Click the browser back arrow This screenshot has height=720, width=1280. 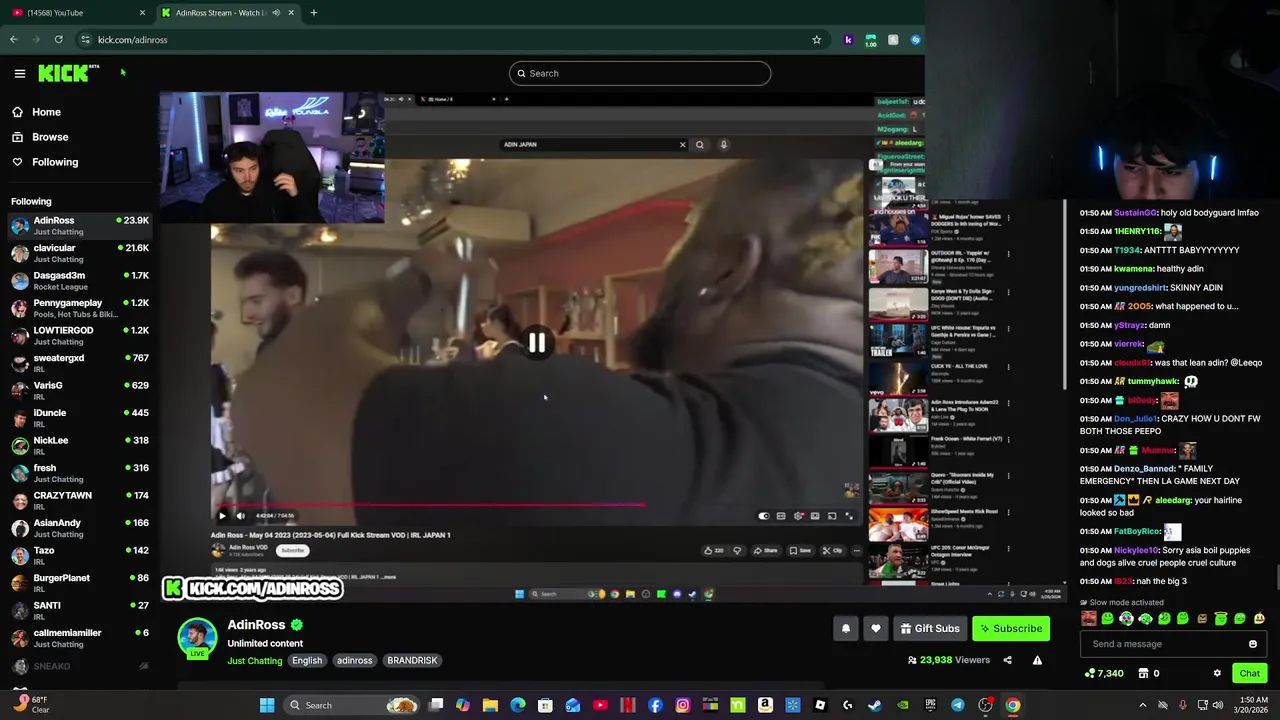pos(13,40)
